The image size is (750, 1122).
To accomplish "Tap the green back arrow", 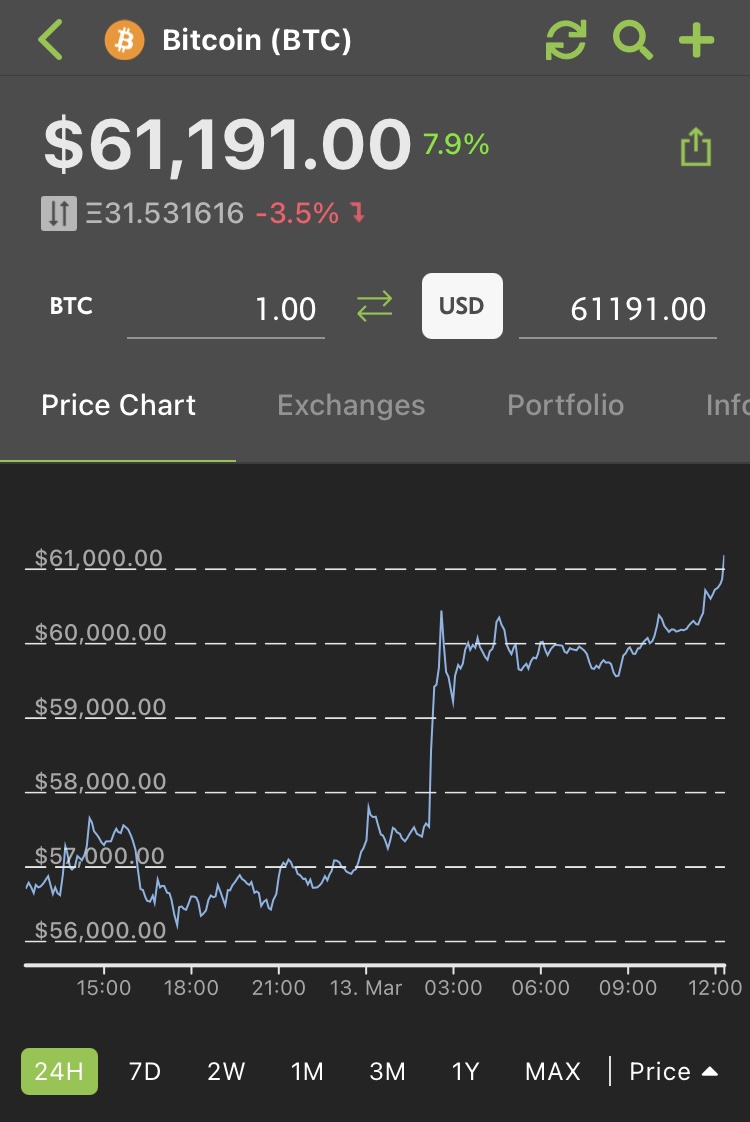I will click(x=50, y=41).
